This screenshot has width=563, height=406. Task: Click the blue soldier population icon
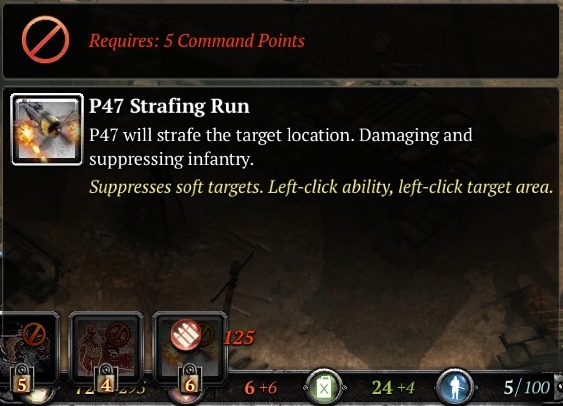coord(455,388)
